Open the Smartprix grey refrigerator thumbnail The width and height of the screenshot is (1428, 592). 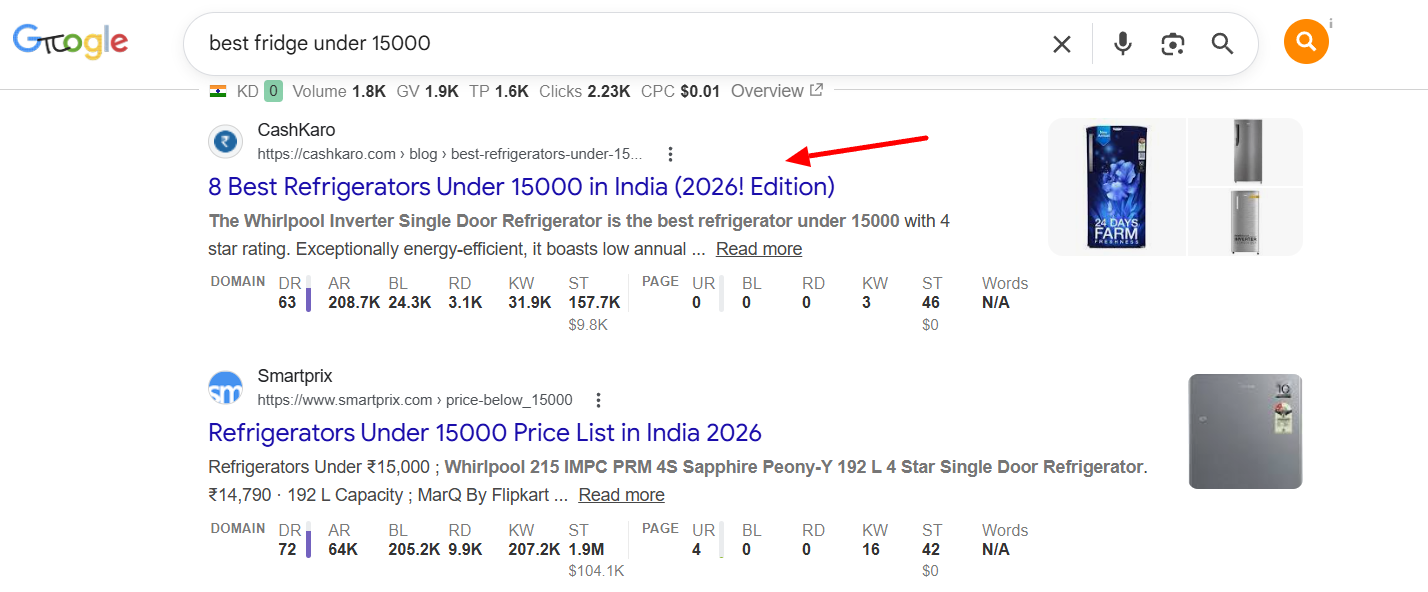pos(1245,431)
